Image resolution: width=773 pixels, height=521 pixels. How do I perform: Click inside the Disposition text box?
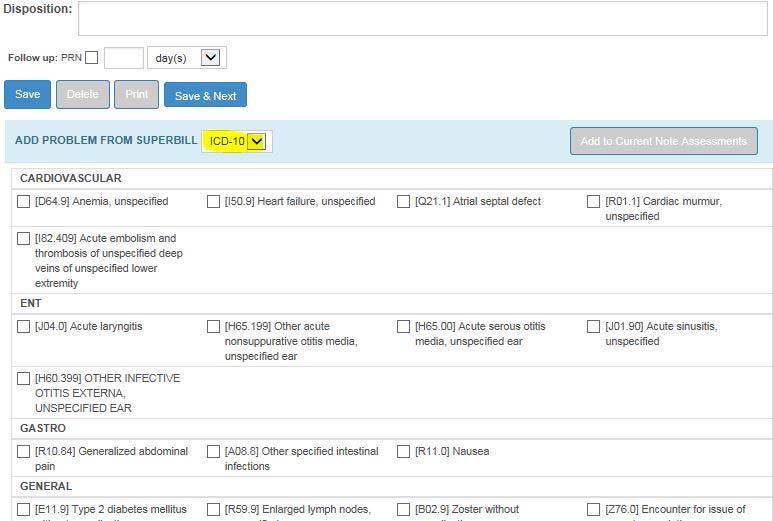tap(422, 18)
